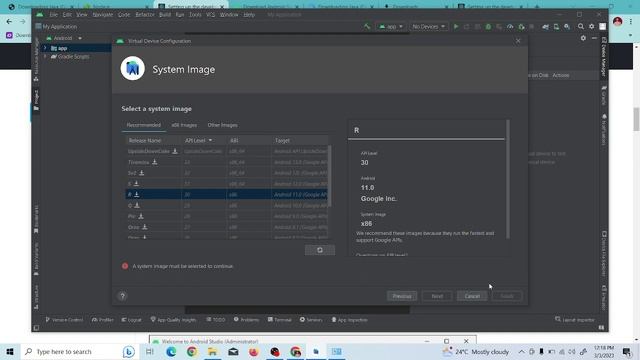
Task: Open the TODO tool window
Action: [216, 320]
